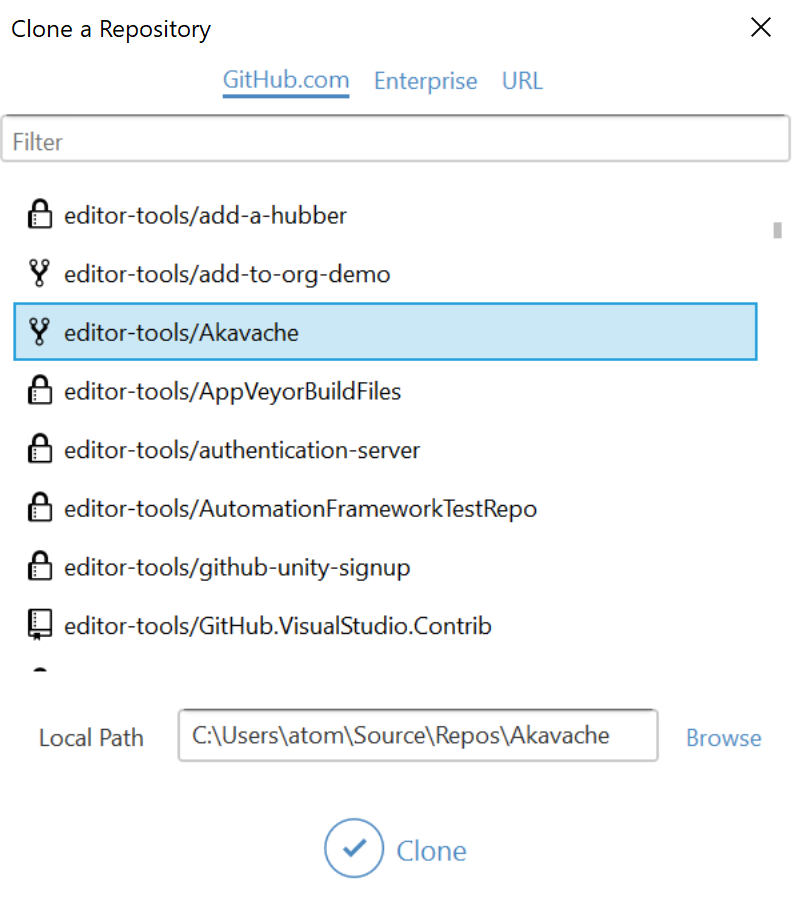
Task: Click lock icon beside editor-tools/add-a-hubber
Action: (x=39, y=214)
